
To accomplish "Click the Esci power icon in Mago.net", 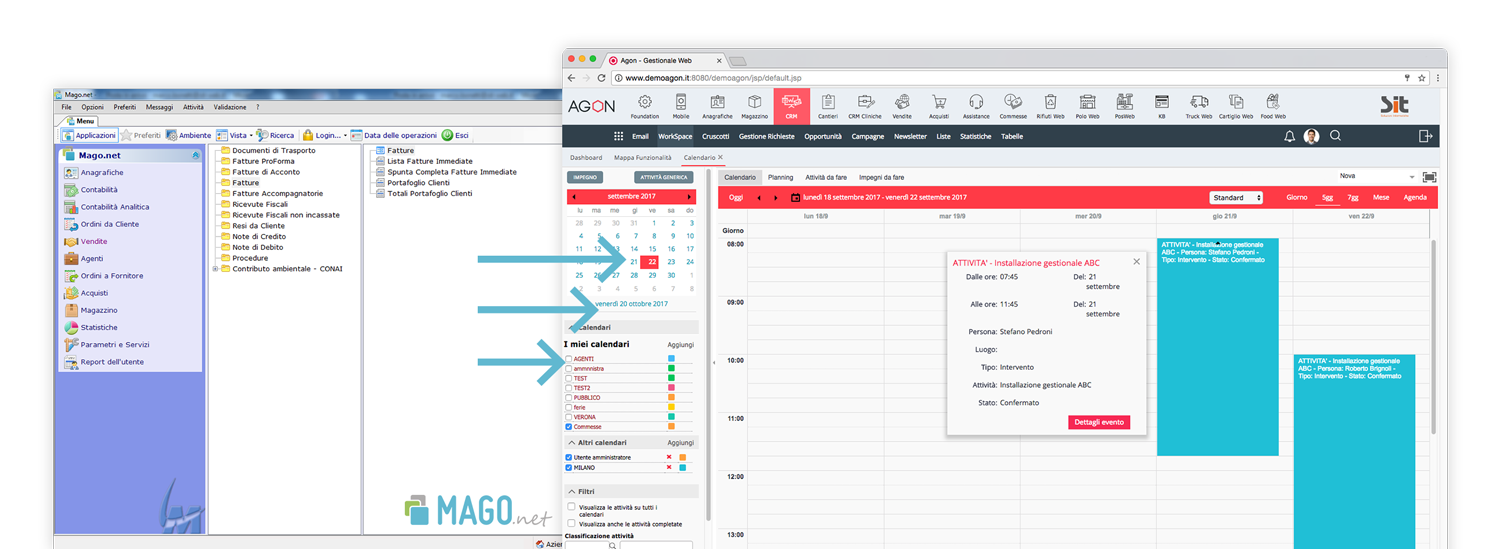I will click(448, 135).
